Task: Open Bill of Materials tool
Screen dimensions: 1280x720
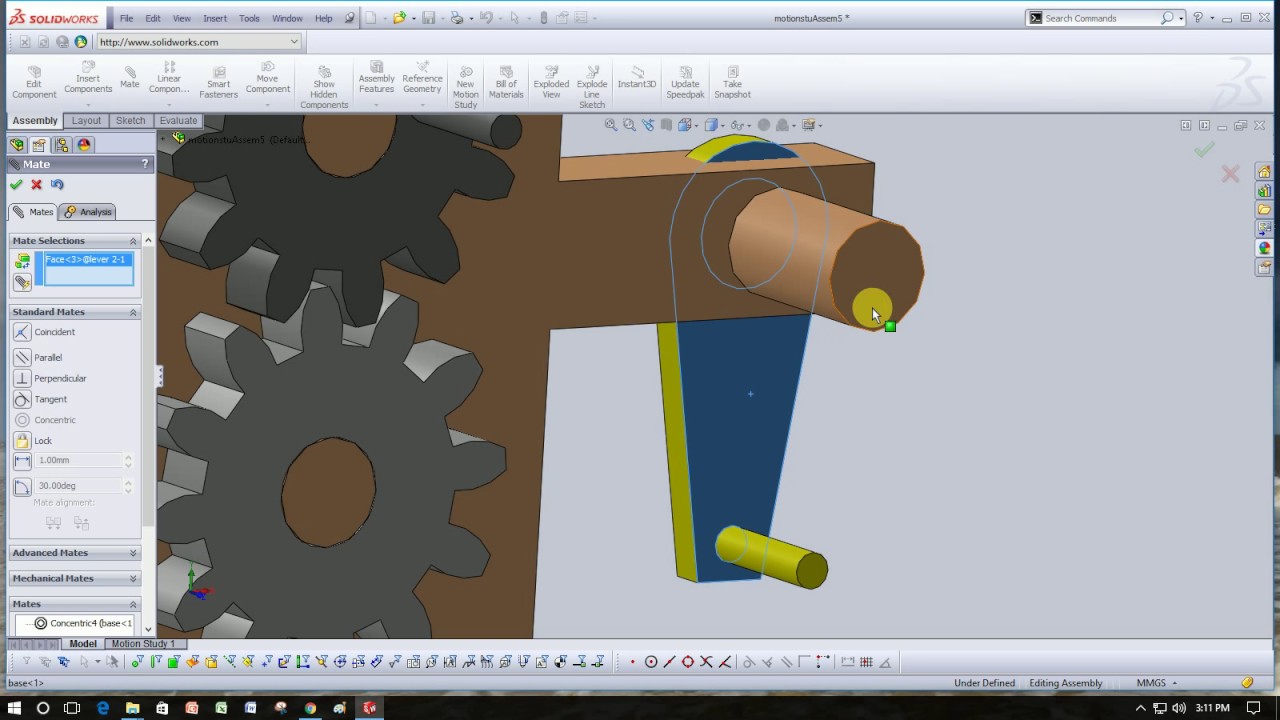Action: (x=506, y=83)
